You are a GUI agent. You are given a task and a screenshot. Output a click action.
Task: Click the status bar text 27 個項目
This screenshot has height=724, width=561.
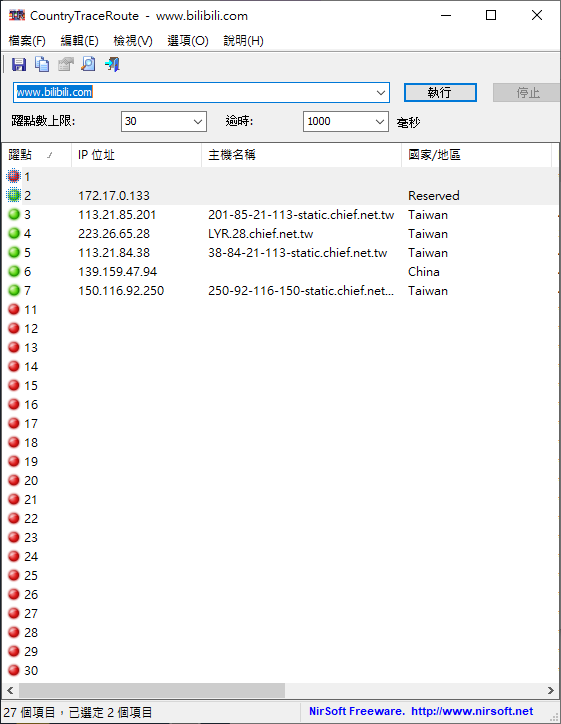[x=29, y=712]
